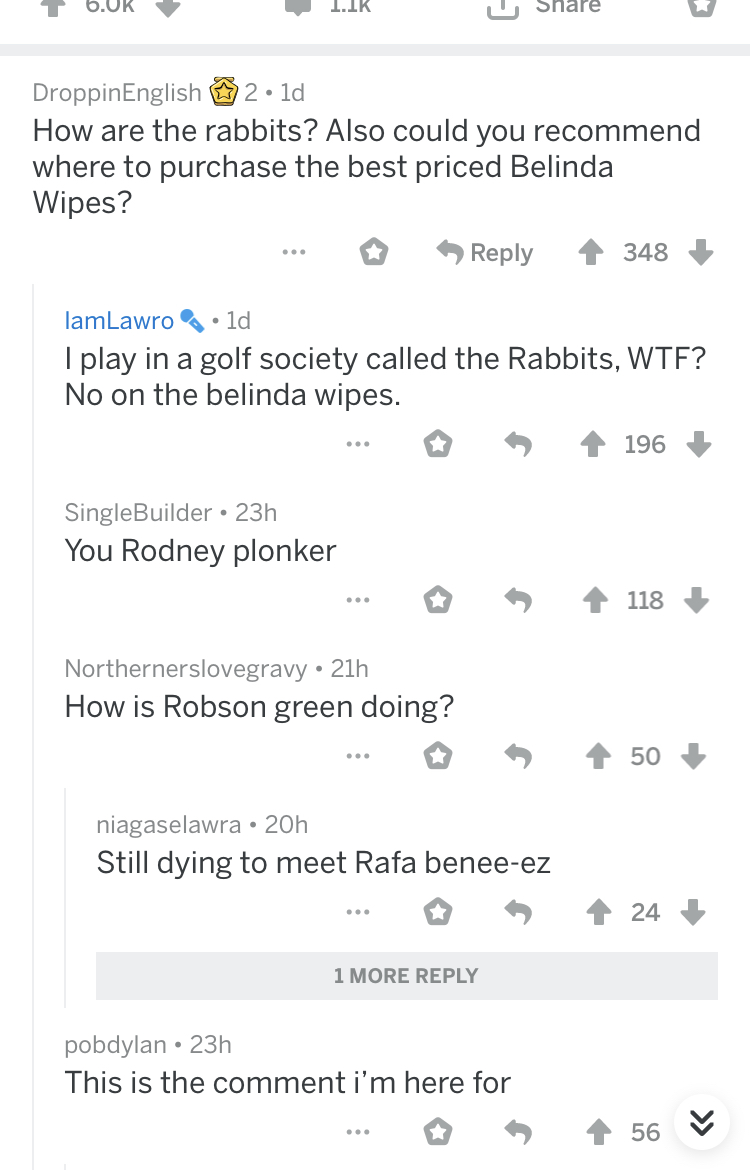The image size is (750, 1170).
Task: Expand the 1 MORE REPLY bar
Action: [406, 976]
